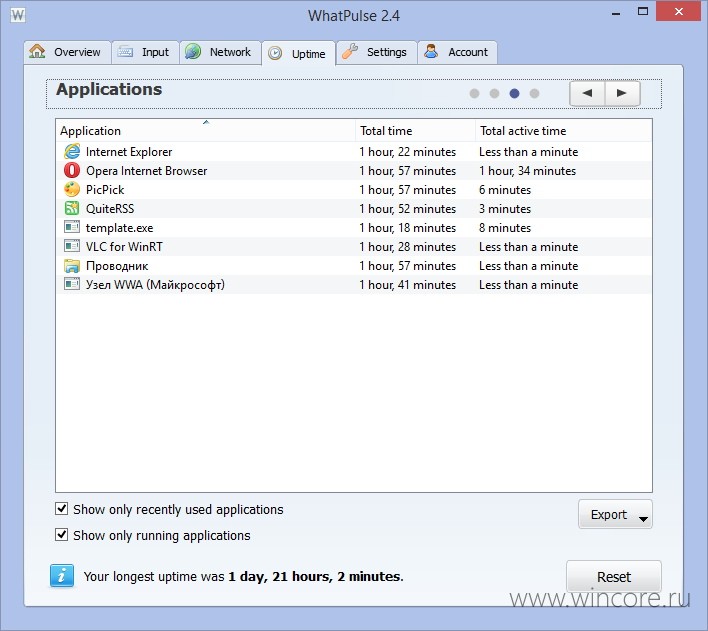Toggle Show only recently used applications
Viewport: 708px width, 631px height.
tap(61, 509)
